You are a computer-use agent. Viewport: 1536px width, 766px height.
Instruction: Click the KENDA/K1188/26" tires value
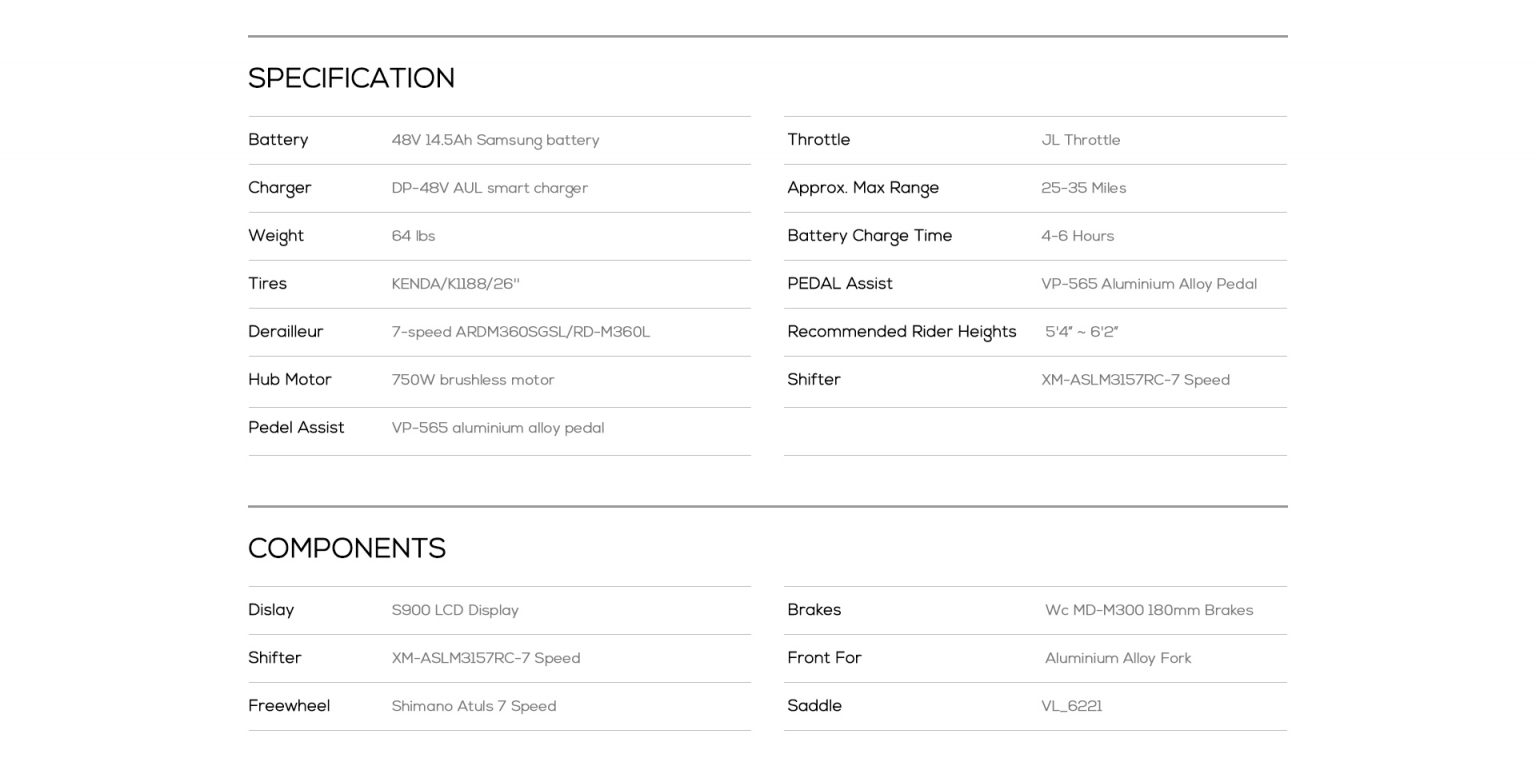click(x=455, y=284)
